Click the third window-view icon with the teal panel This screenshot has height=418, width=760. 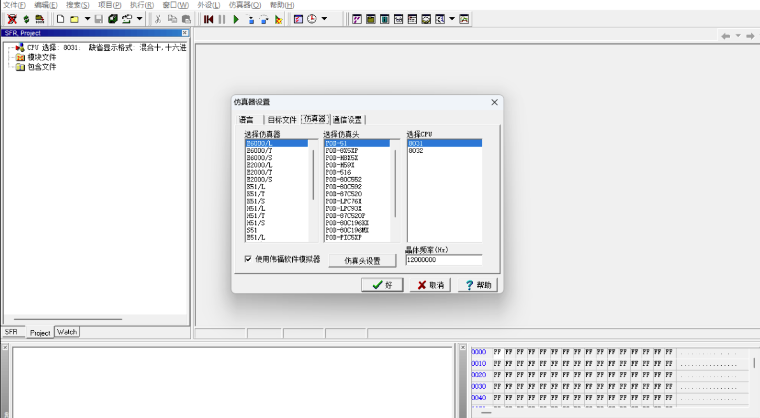click(385, 19)
